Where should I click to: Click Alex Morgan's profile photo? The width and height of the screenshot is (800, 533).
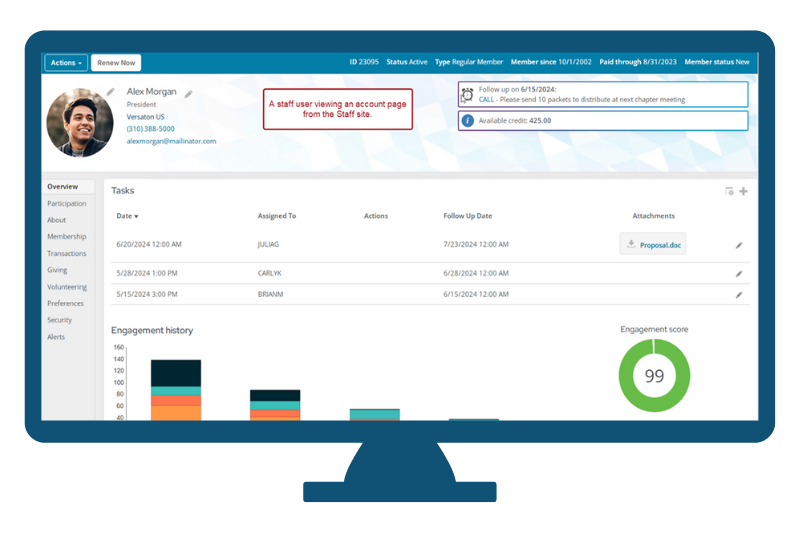pos(80,122)
